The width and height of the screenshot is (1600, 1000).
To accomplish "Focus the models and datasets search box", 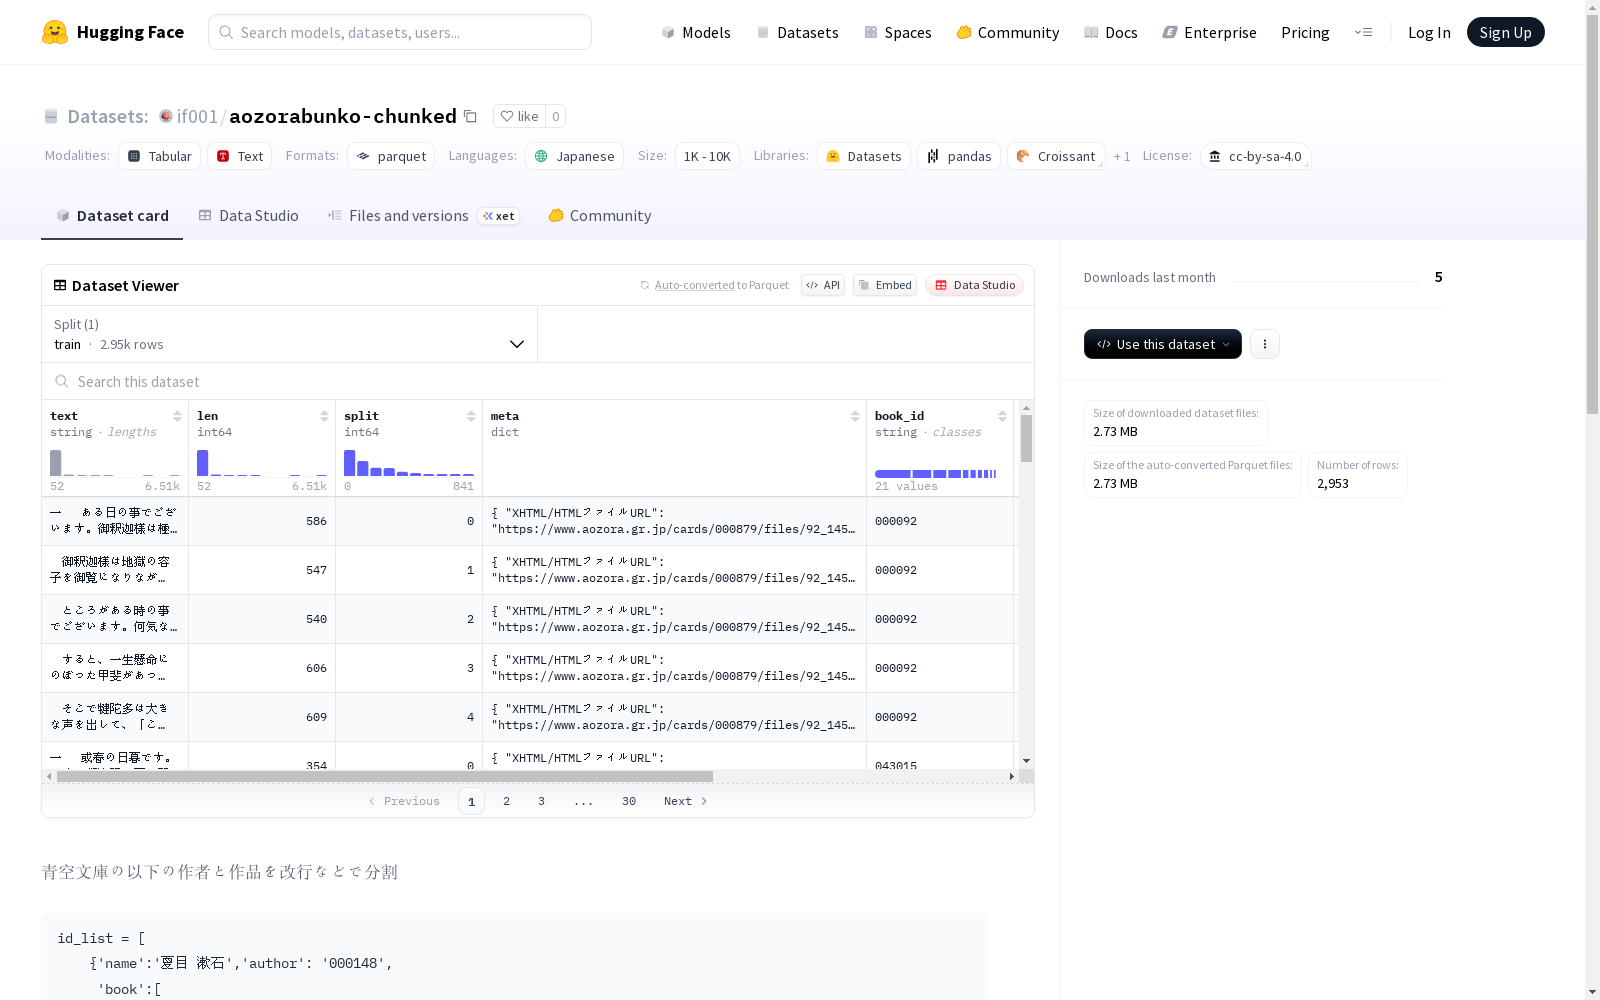I will (400, 32).
